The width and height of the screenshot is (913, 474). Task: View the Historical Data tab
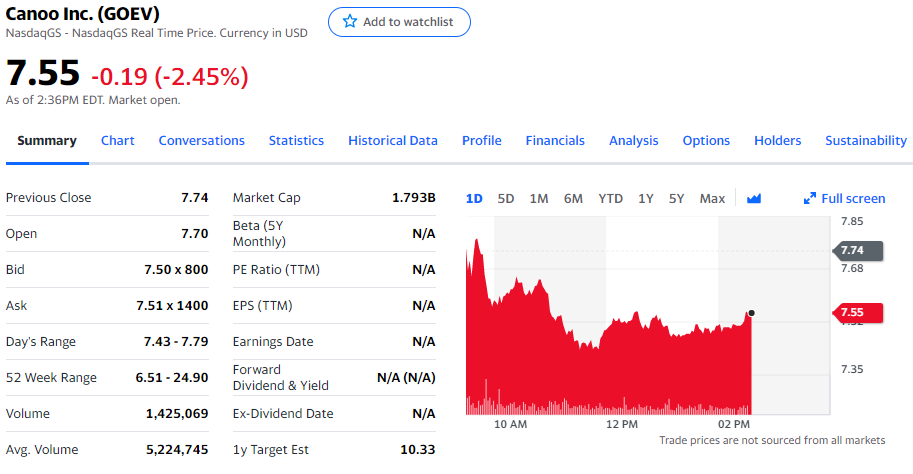pyautogui.click(x=392, y=140)
